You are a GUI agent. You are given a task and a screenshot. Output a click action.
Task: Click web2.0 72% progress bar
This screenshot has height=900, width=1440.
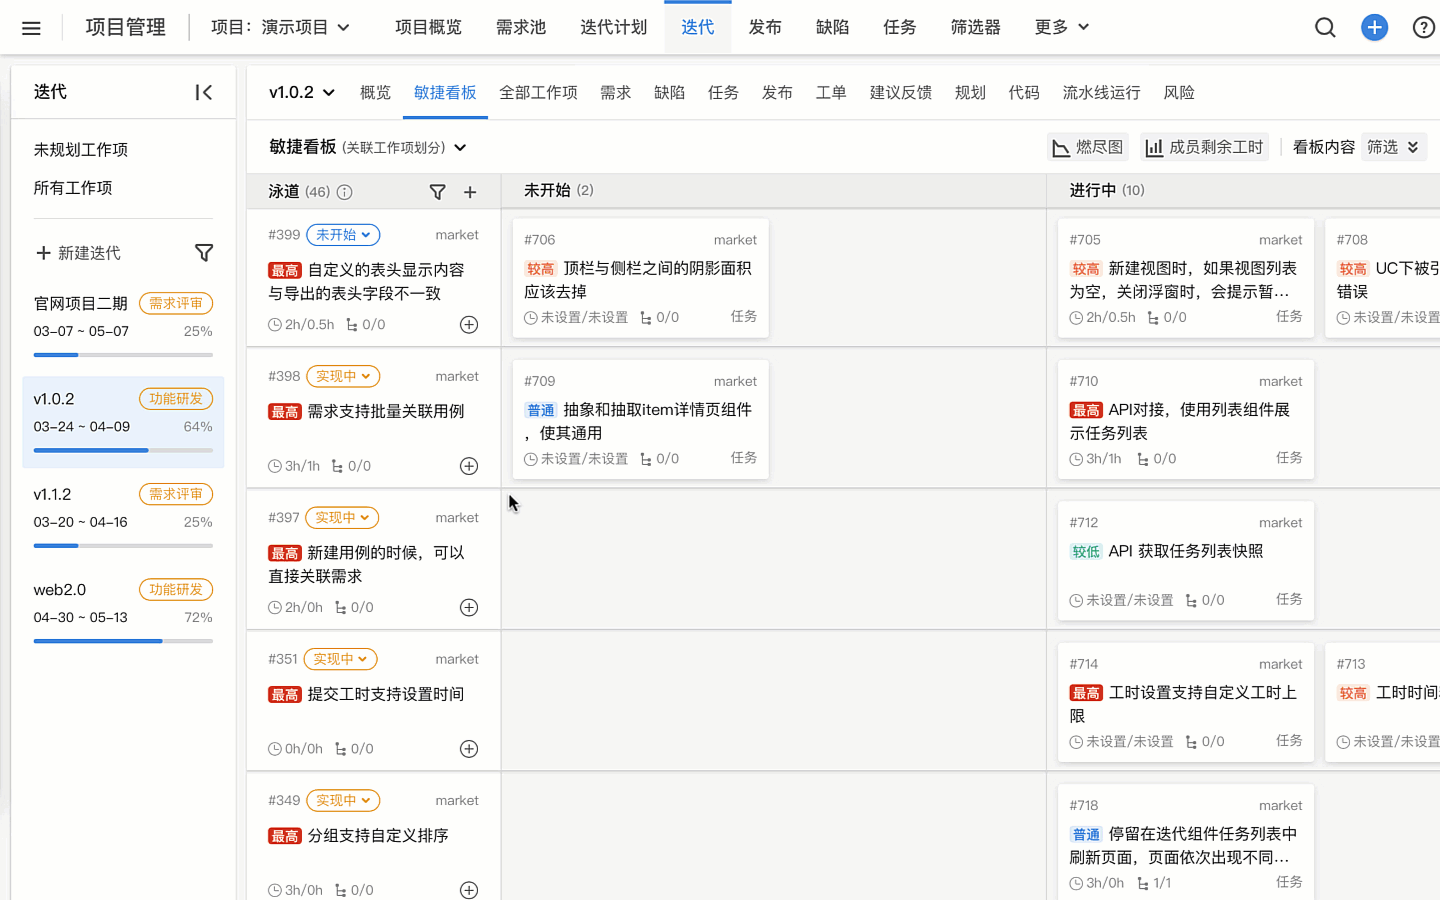tap(123, 641)
